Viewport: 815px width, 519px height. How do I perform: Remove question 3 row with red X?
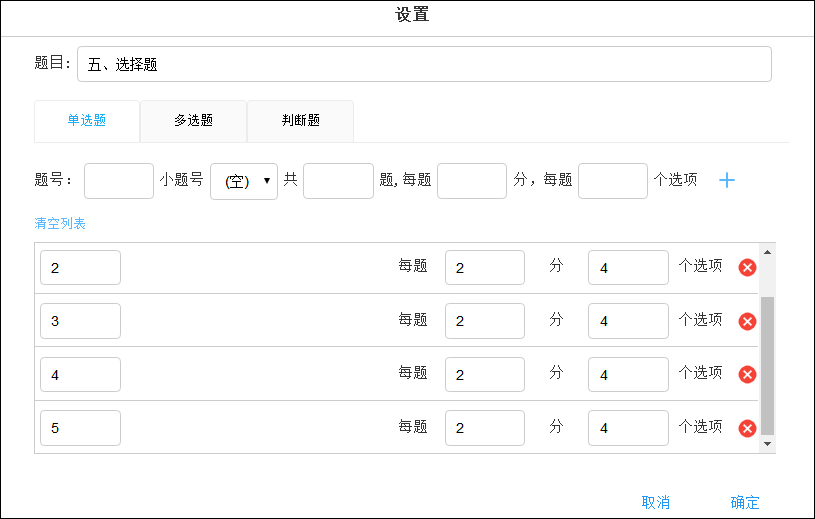(747, 321)
